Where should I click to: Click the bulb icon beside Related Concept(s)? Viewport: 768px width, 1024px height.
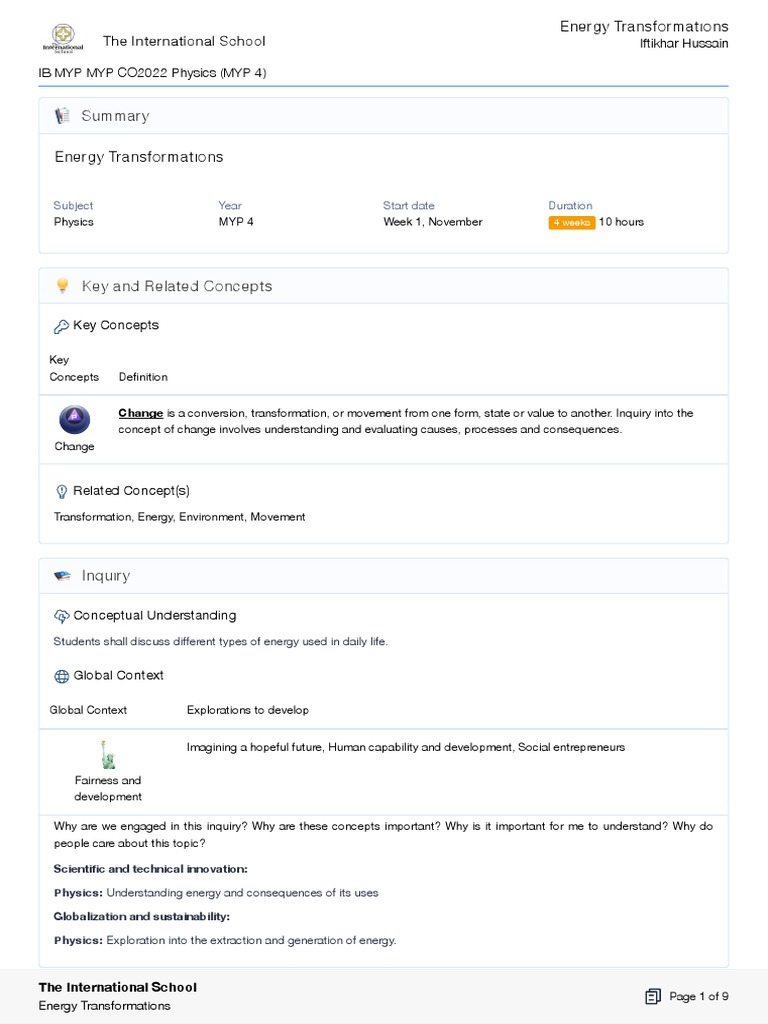(61, 491)
